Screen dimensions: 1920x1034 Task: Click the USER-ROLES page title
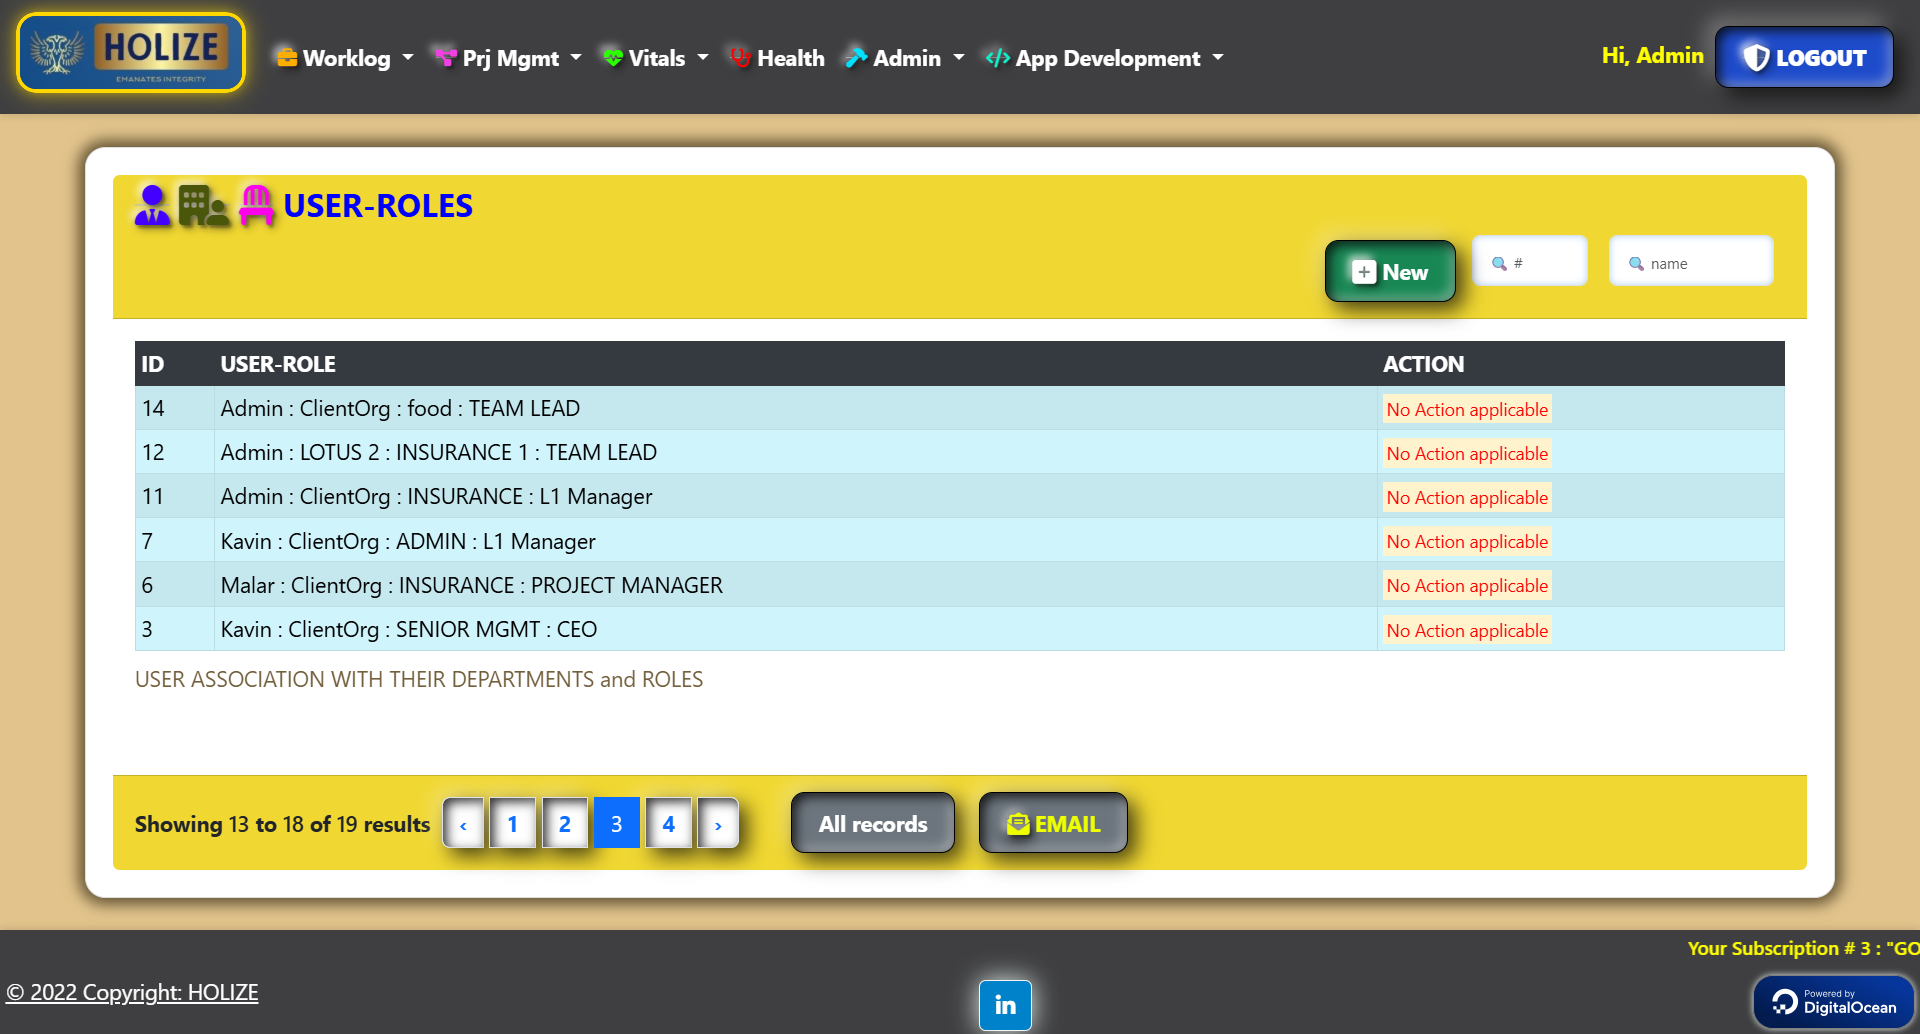click(378, 205)
